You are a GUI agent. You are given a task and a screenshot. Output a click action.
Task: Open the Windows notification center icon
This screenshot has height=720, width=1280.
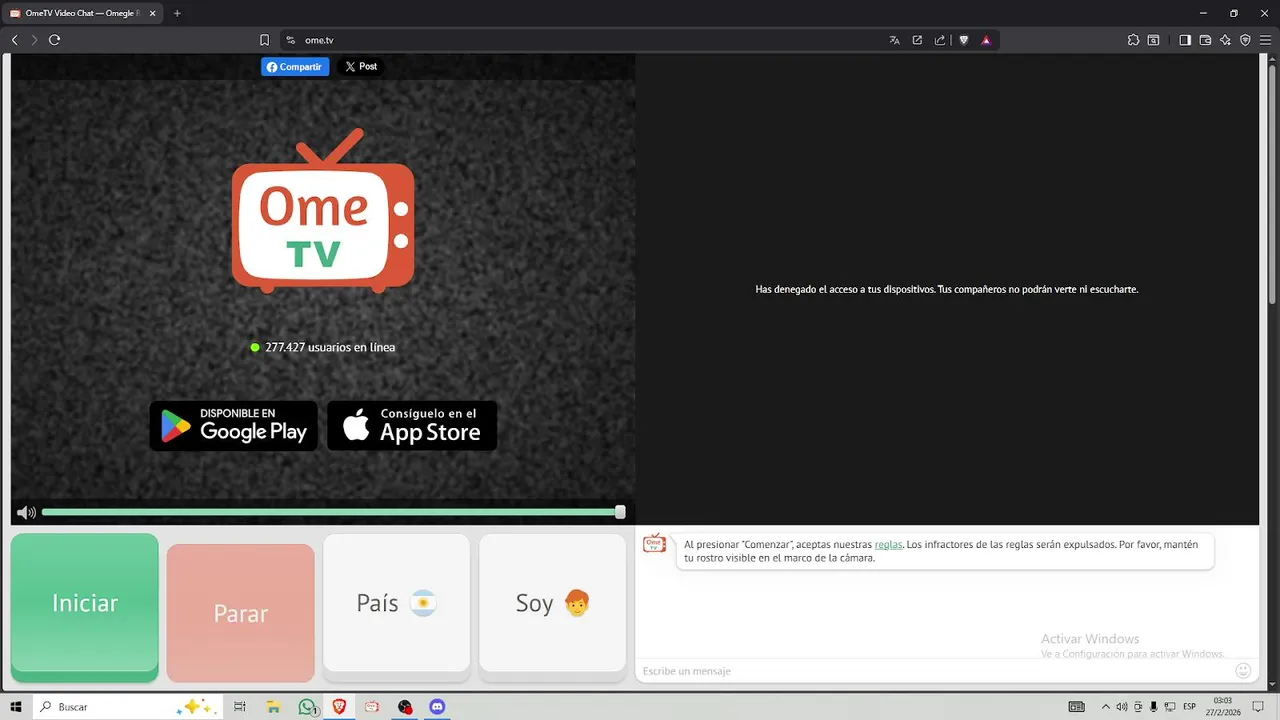(x=1258, y=706)
